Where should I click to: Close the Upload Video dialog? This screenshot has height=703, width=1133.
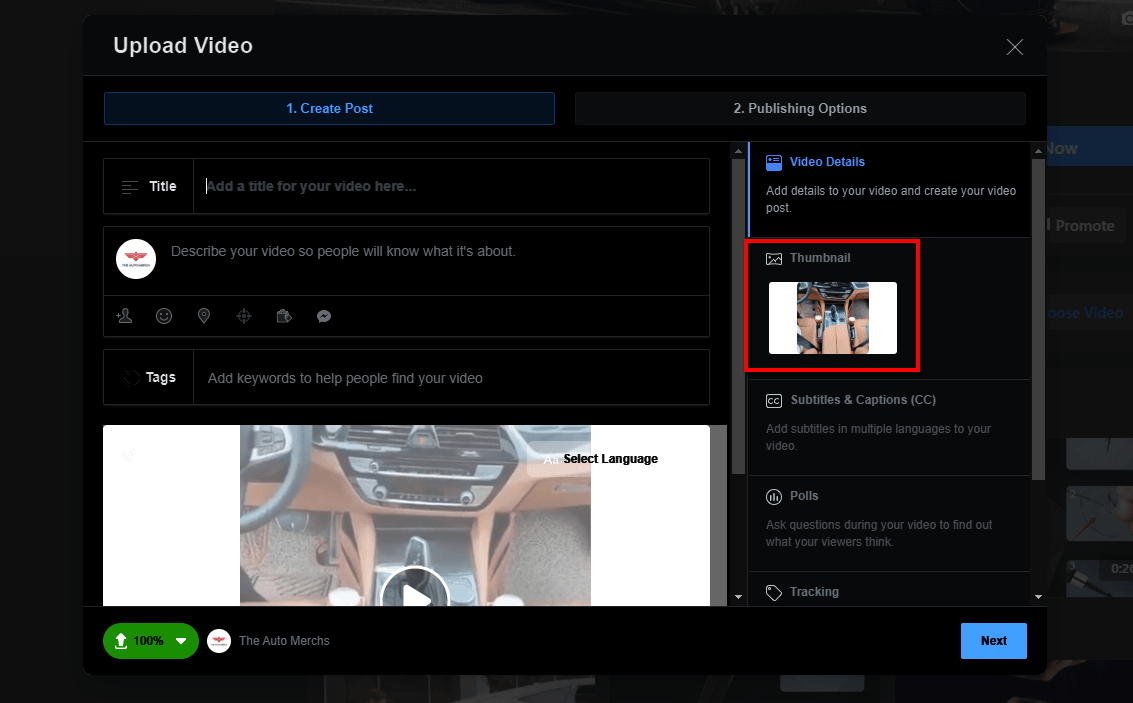[x=1014, y=47]
